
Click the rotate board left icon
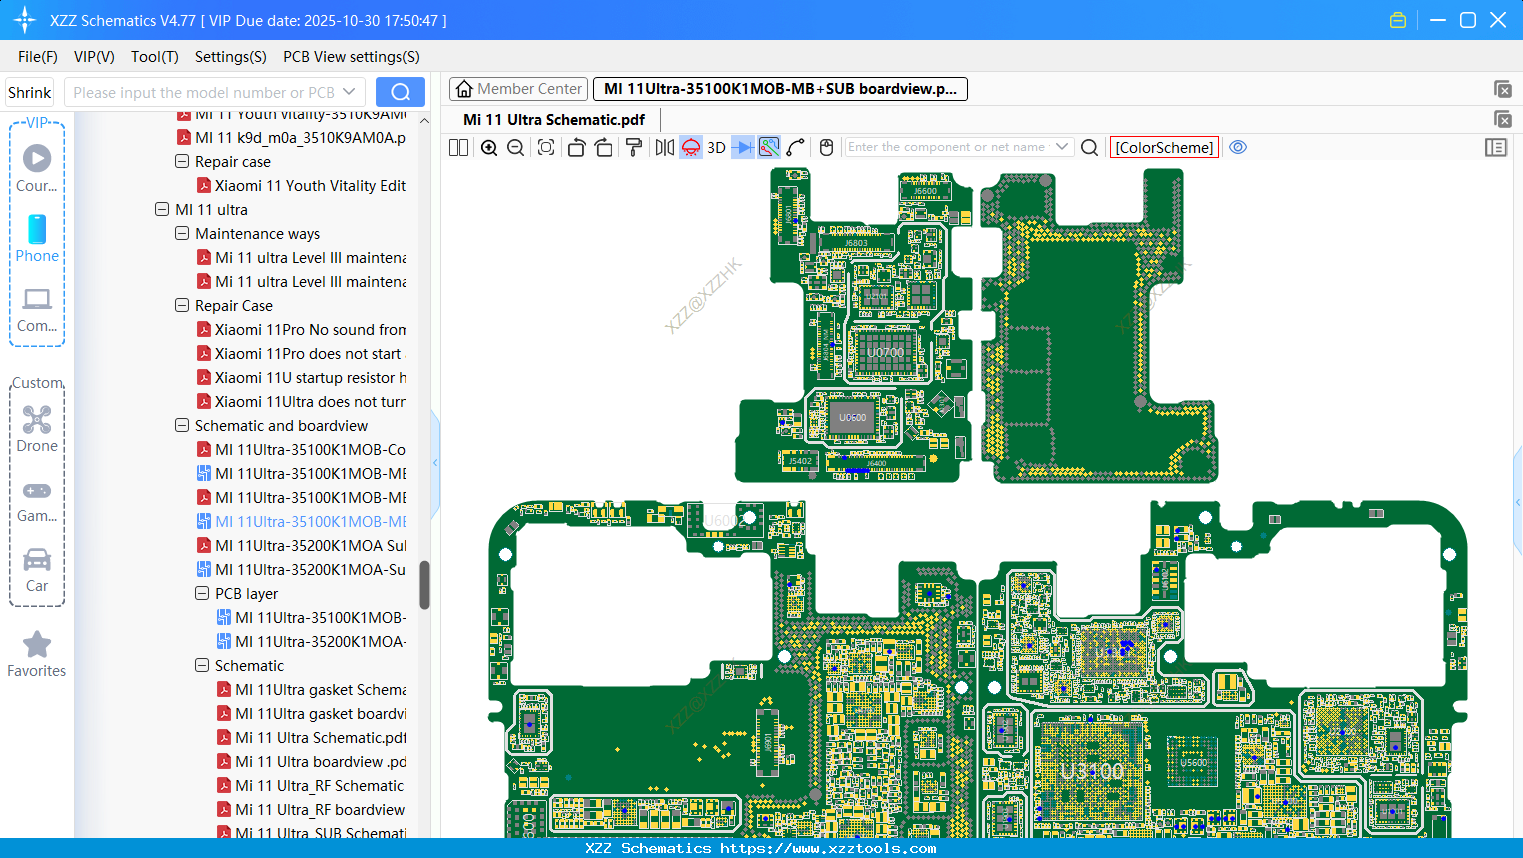[x=576, y=147]
